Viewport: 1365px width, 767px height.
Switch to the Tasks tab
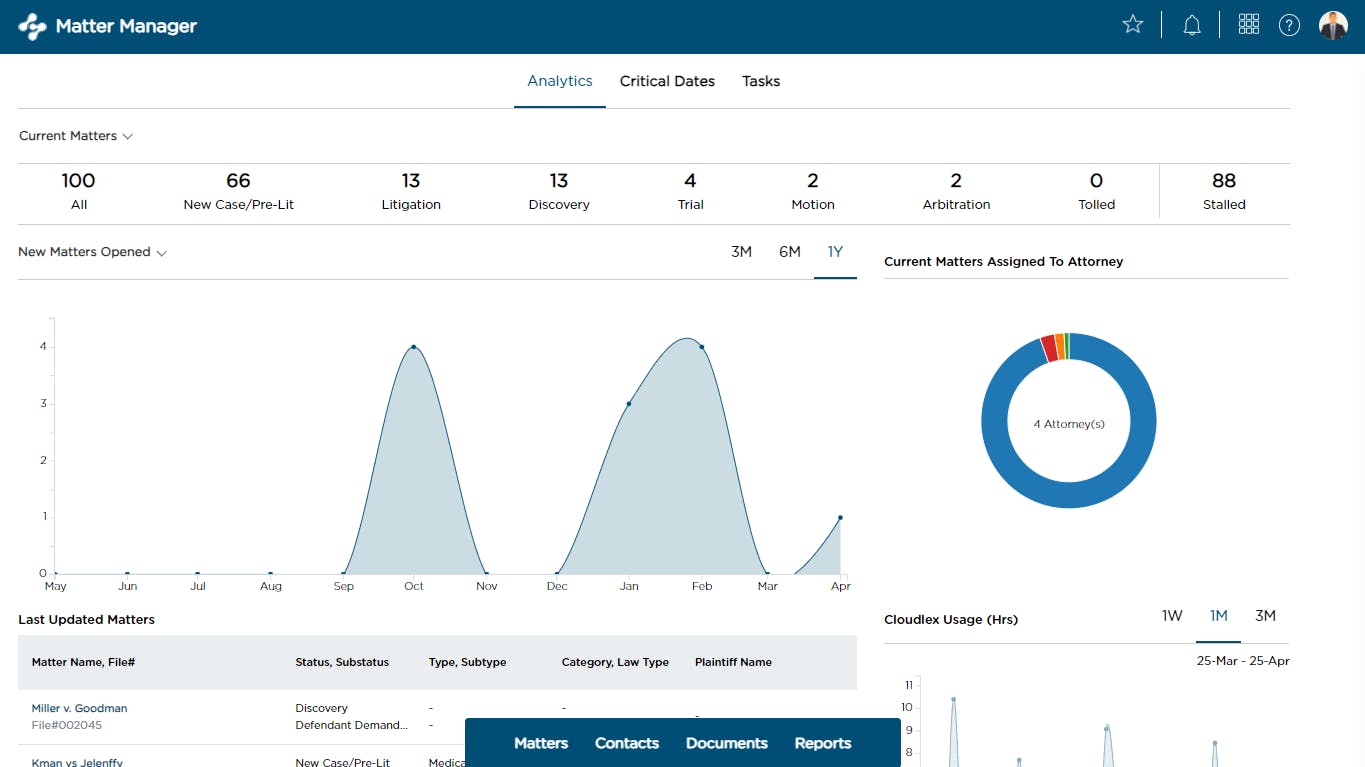click(x=760, y=81)
